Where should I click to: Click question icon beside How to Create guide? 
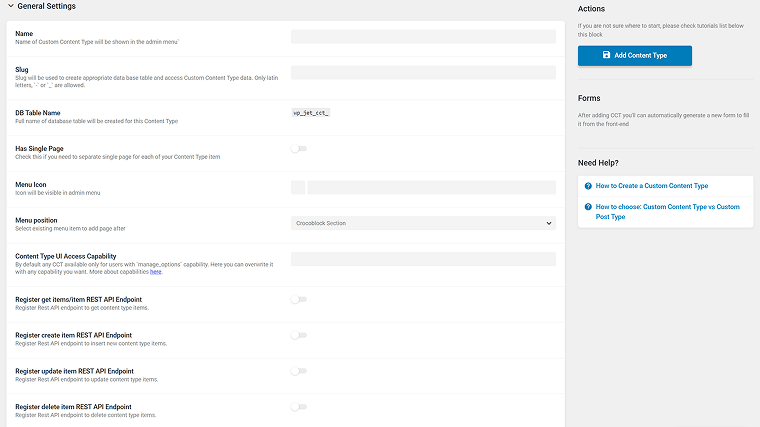[588, 186]
